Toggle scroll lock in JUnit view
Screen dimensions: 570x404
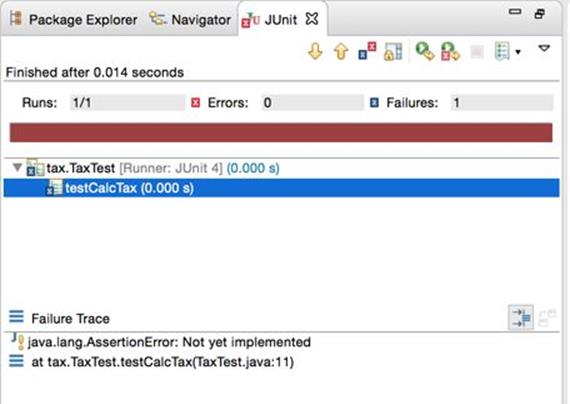(x=393, y=51)
